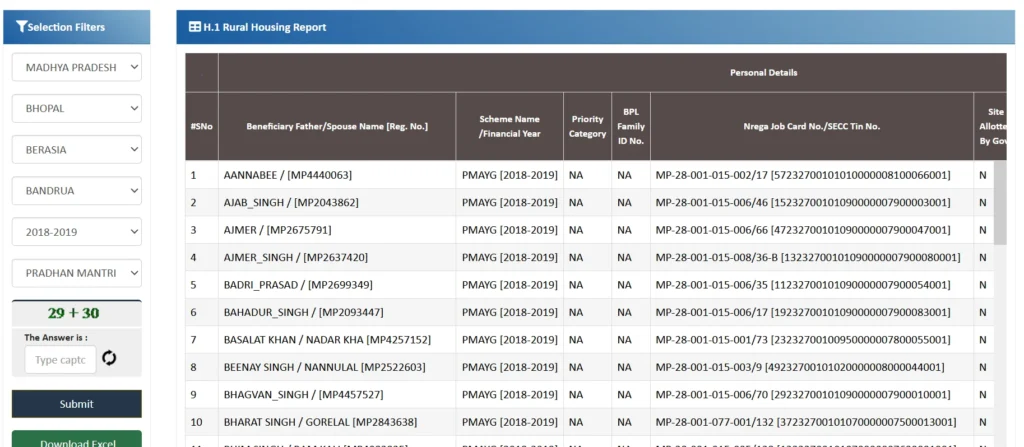1024x447 pixels.
Task: Select the 2018-2019 financial year dropdown
Action: pyautogui.click(x=76, y=231)
